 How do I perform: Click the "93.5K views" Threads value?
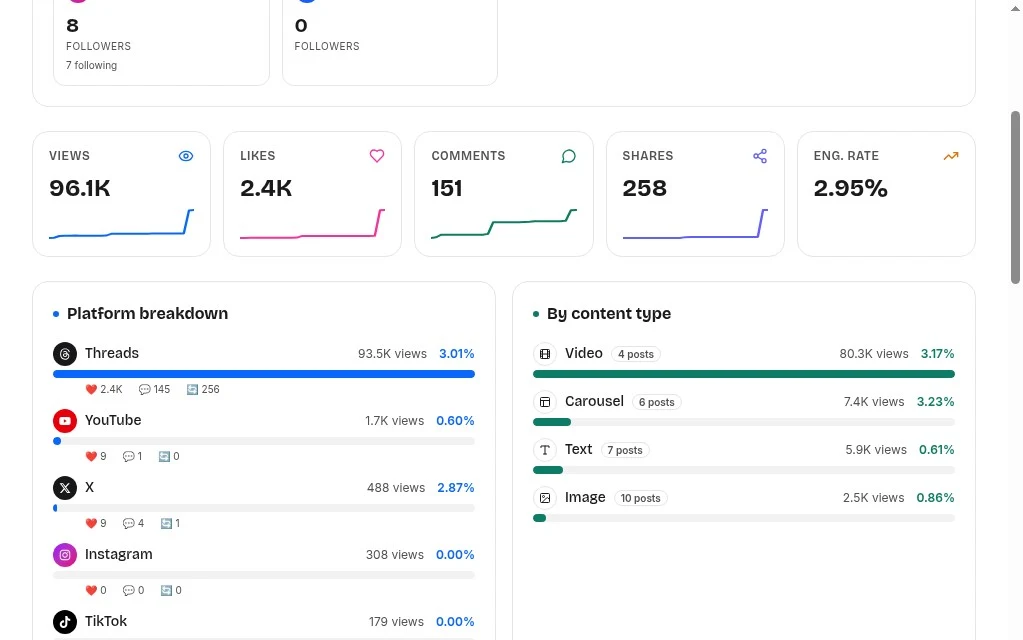pos(392,354)
